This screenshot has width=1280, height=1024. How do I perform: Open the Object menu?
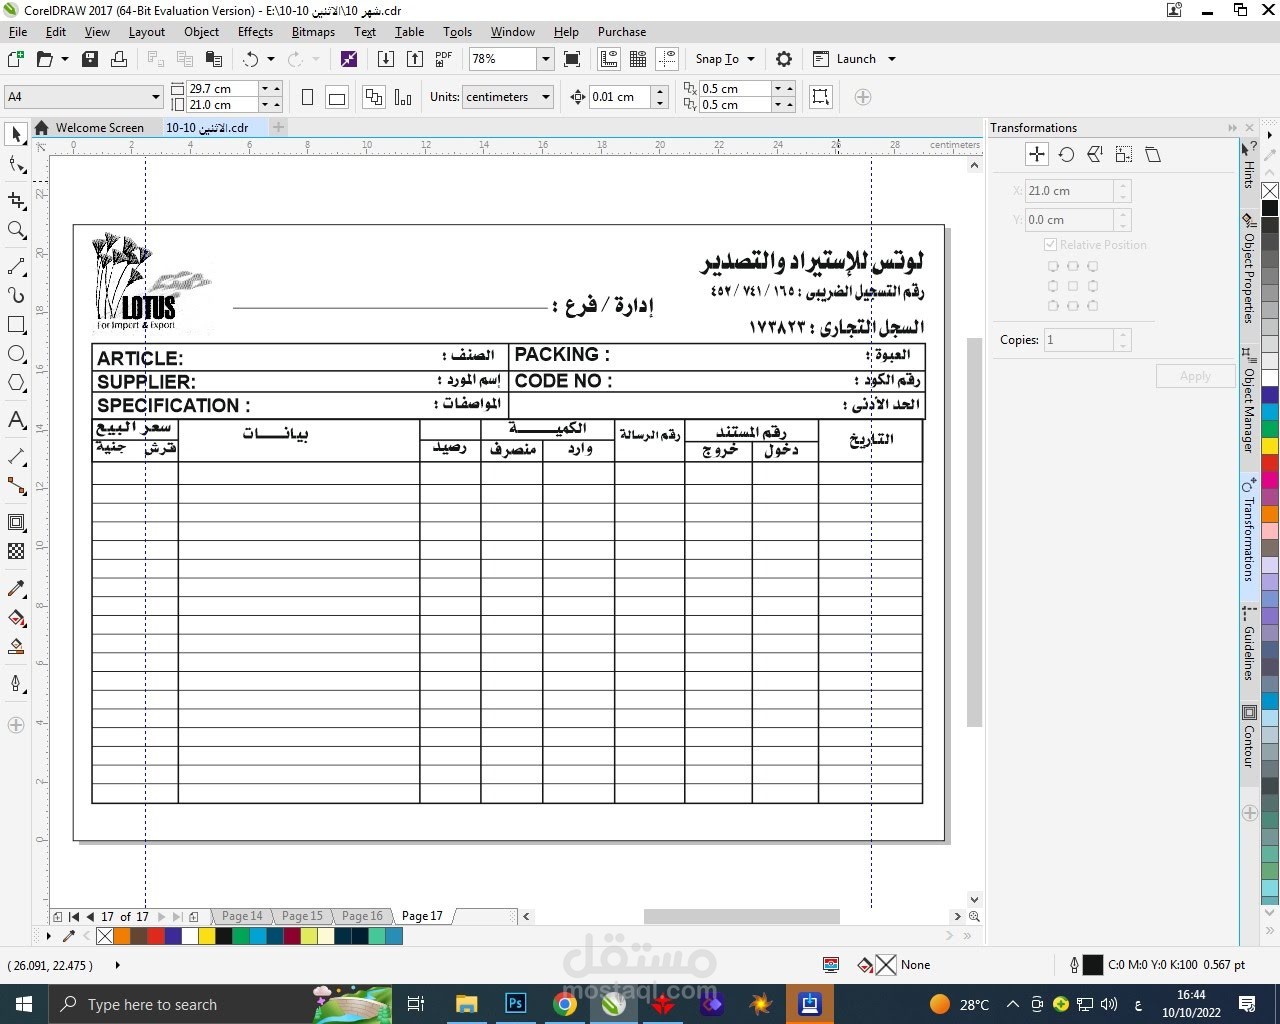coord(201,32)
